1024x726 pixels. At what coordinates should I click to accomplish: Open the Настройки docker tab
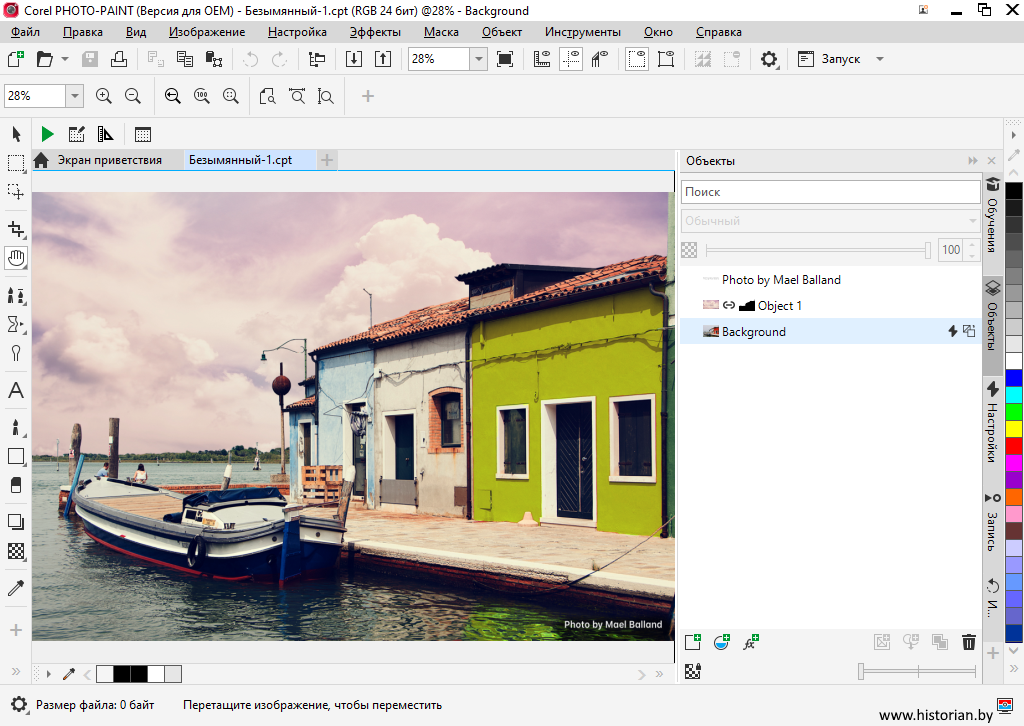click(x=993, y=423)
